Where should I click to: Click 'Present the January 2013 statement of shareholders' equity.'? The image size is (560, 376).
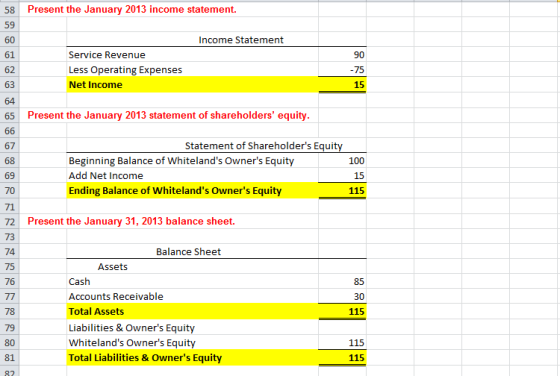coord(168,115)
